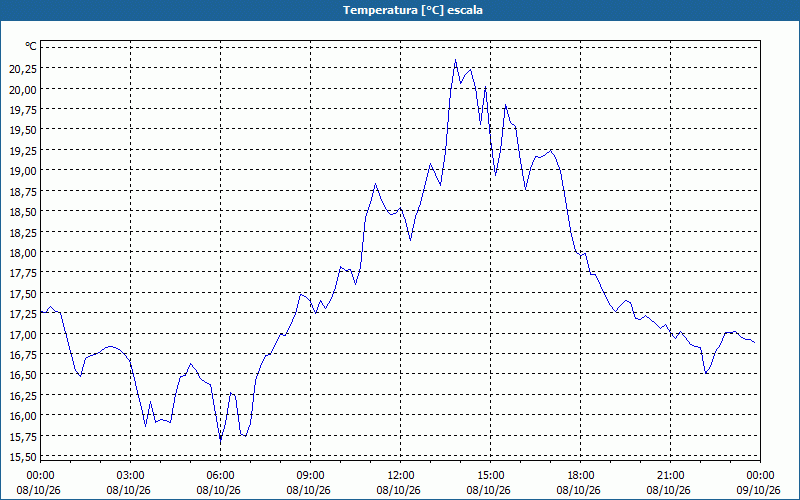The width and height of the screenshot is (800, 500).
Task: Select the 20,25 y-axis label
Action: tap(23, 68)
